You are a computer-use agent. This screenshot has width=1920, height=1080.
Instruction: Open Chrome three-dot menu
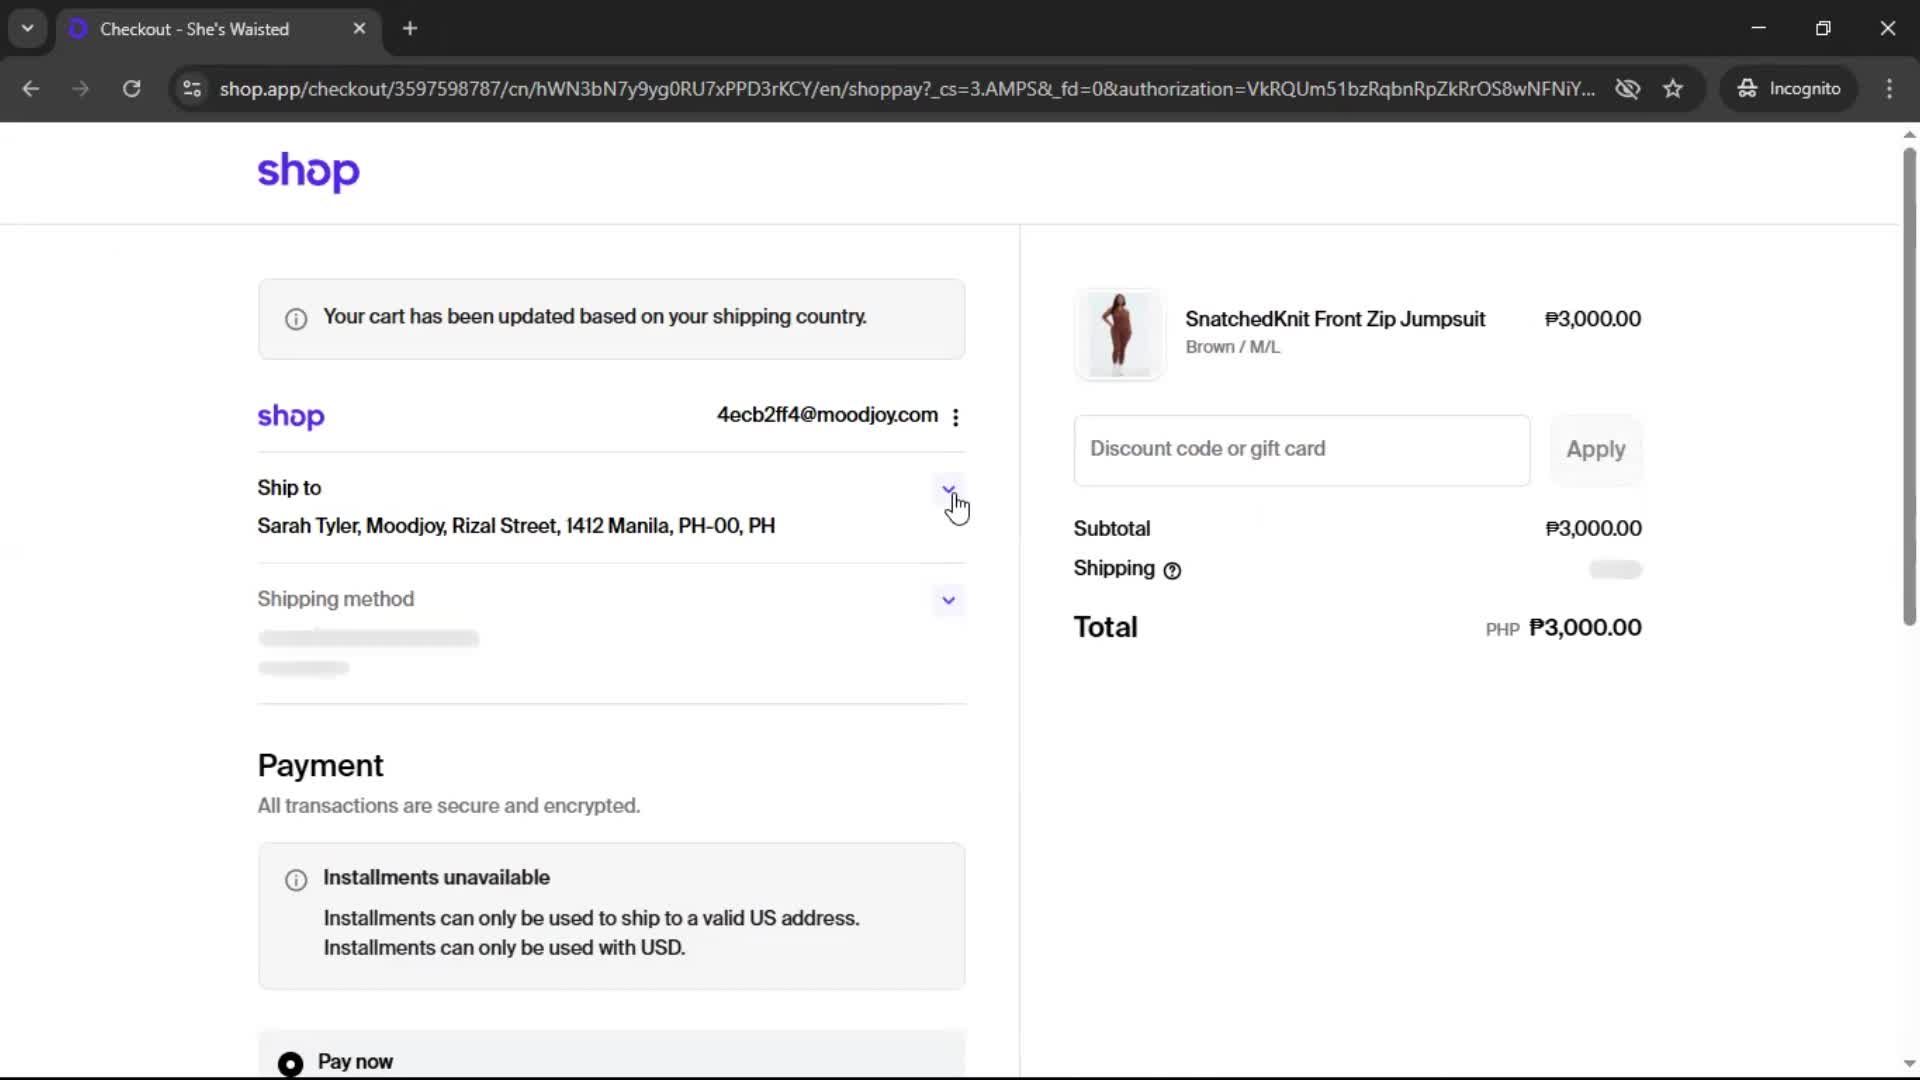pyautogui.click(x=1889, y=89)
